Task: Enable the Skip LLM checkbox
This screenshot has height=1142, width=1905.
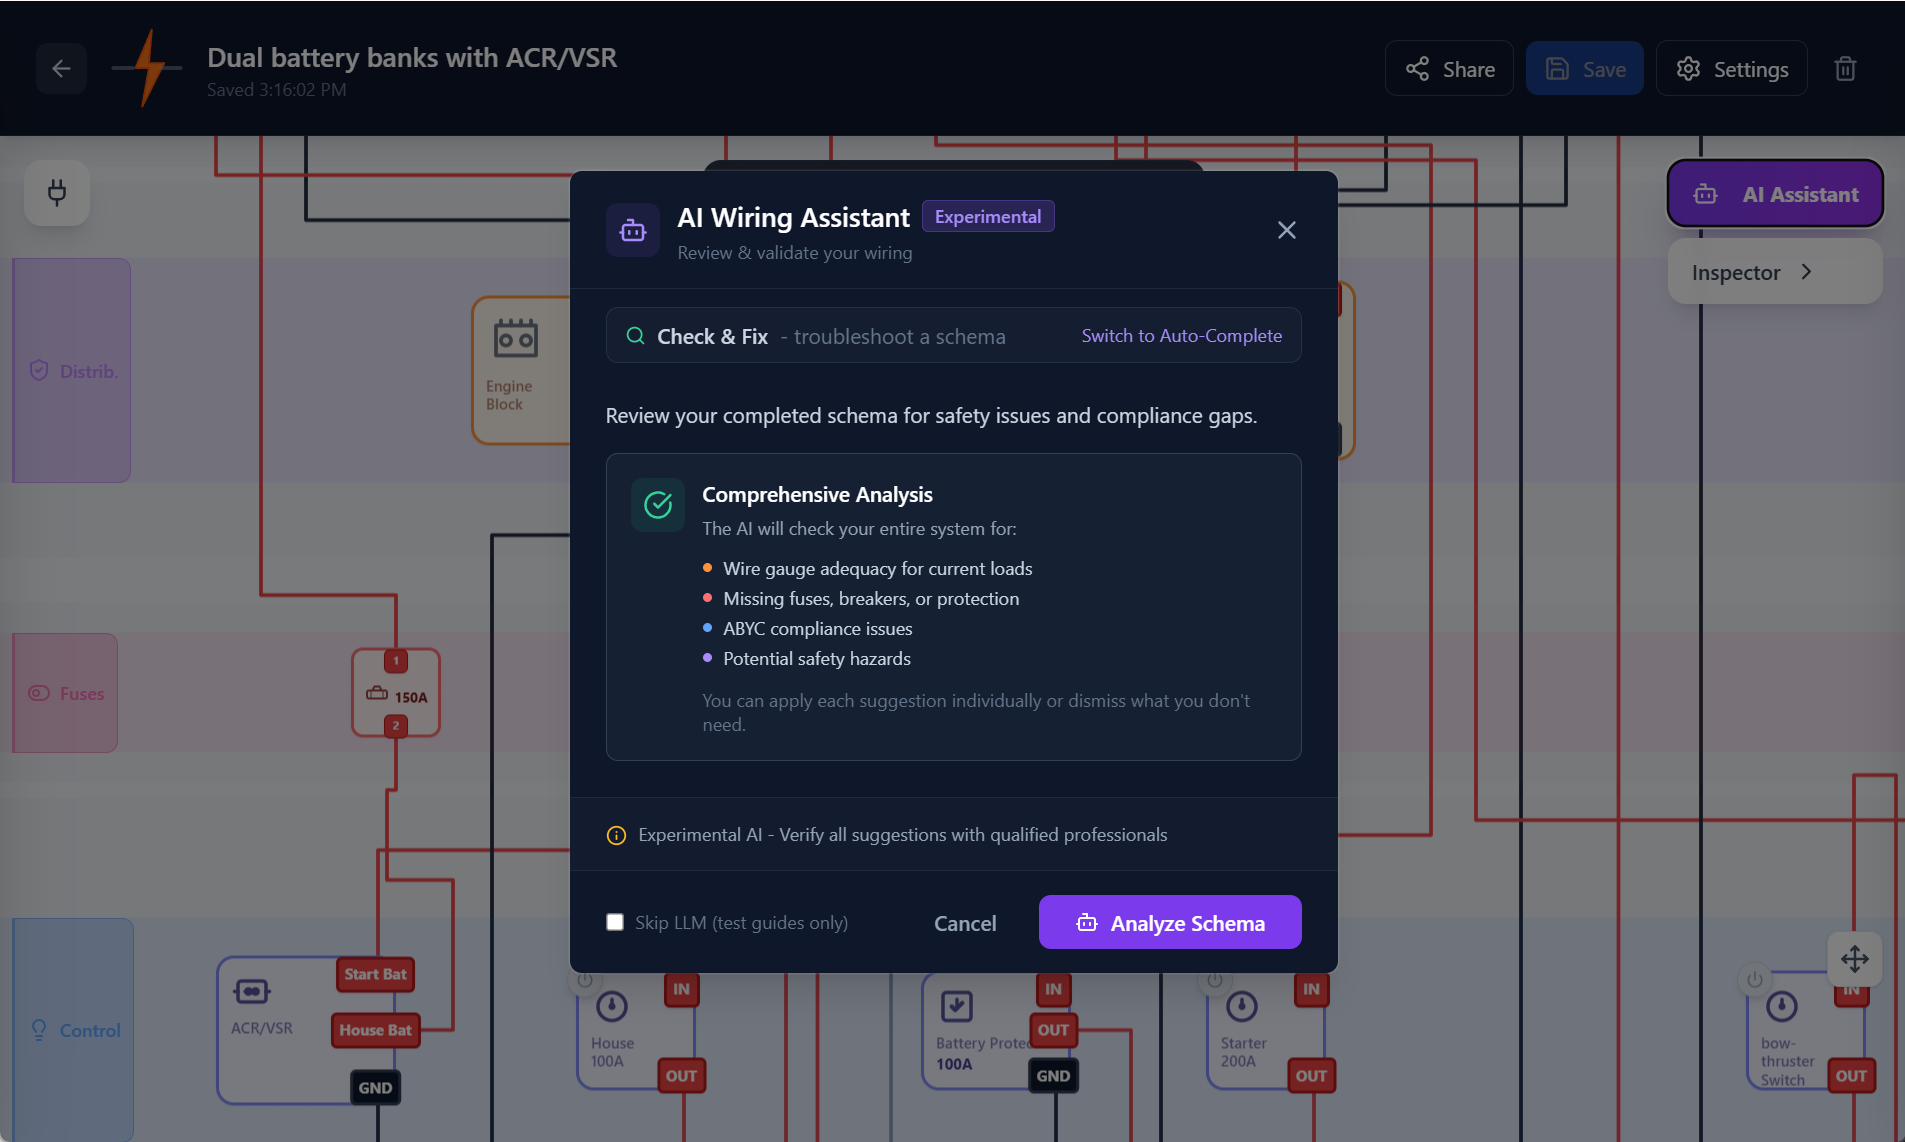Action: point(615,921)
